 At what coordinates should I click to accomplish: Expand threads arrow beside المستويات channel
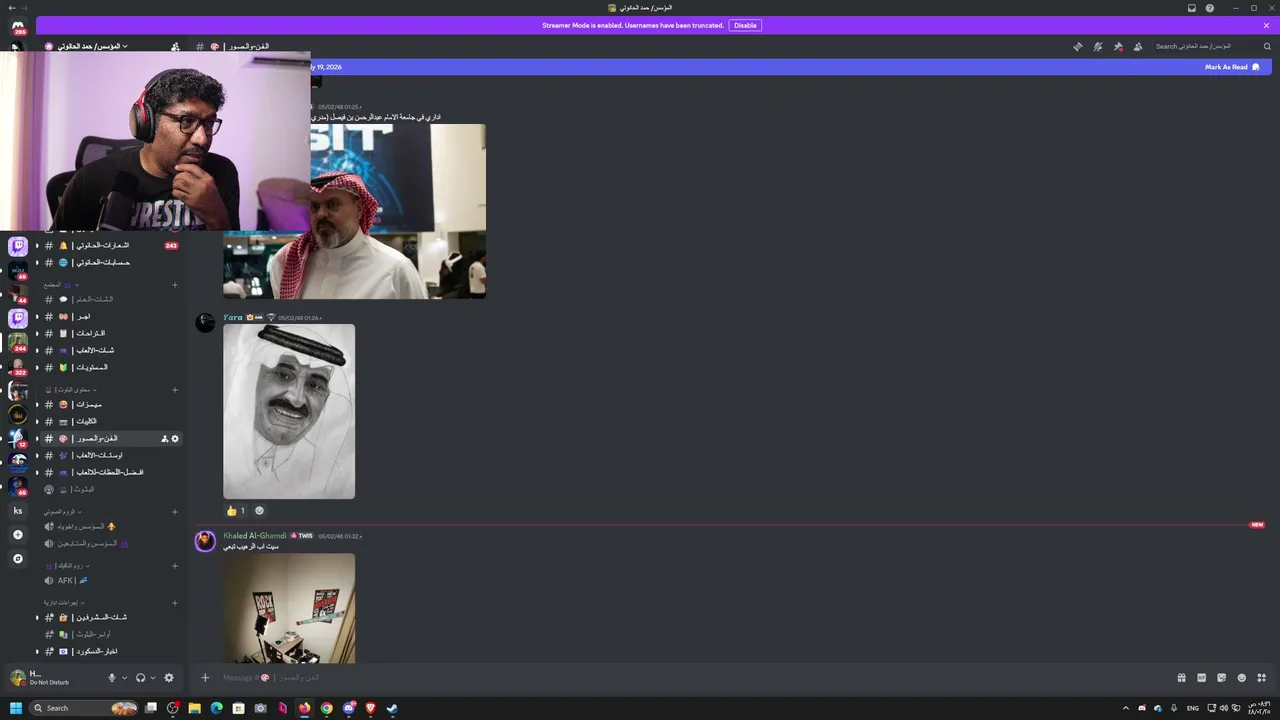coord(38,368)
